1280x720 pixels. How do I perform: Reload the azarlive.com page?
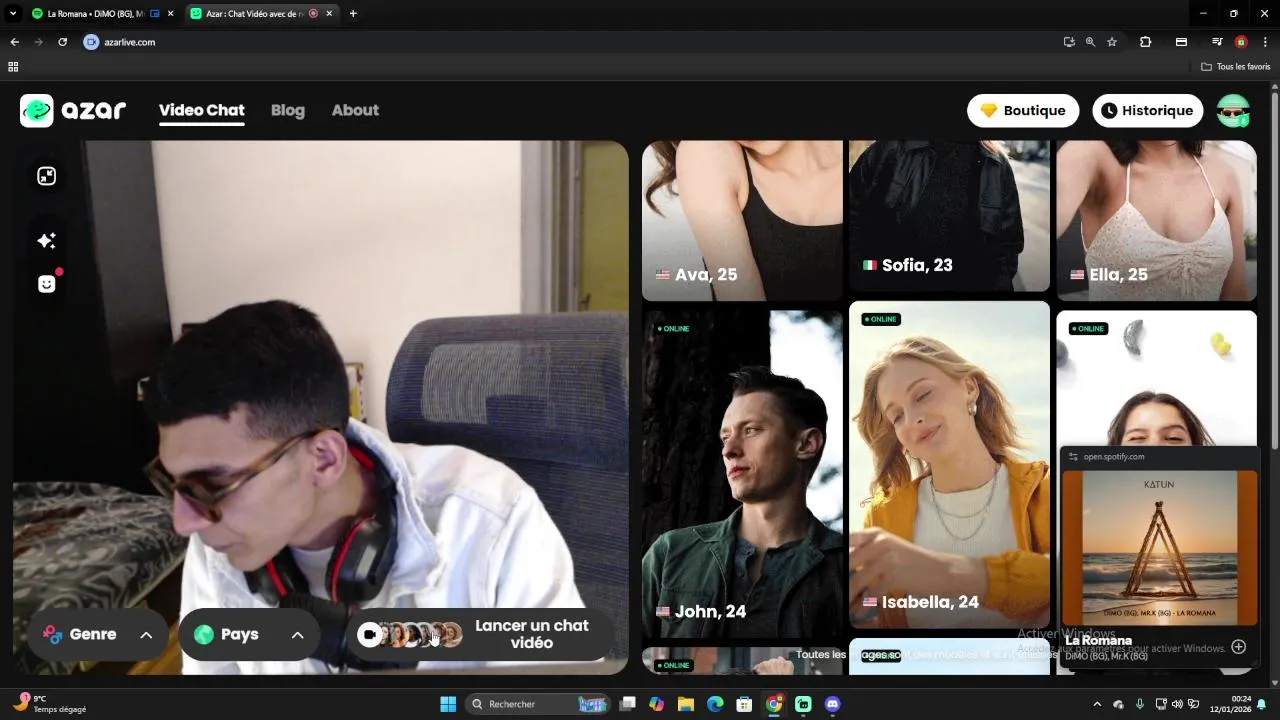(62, 42)
